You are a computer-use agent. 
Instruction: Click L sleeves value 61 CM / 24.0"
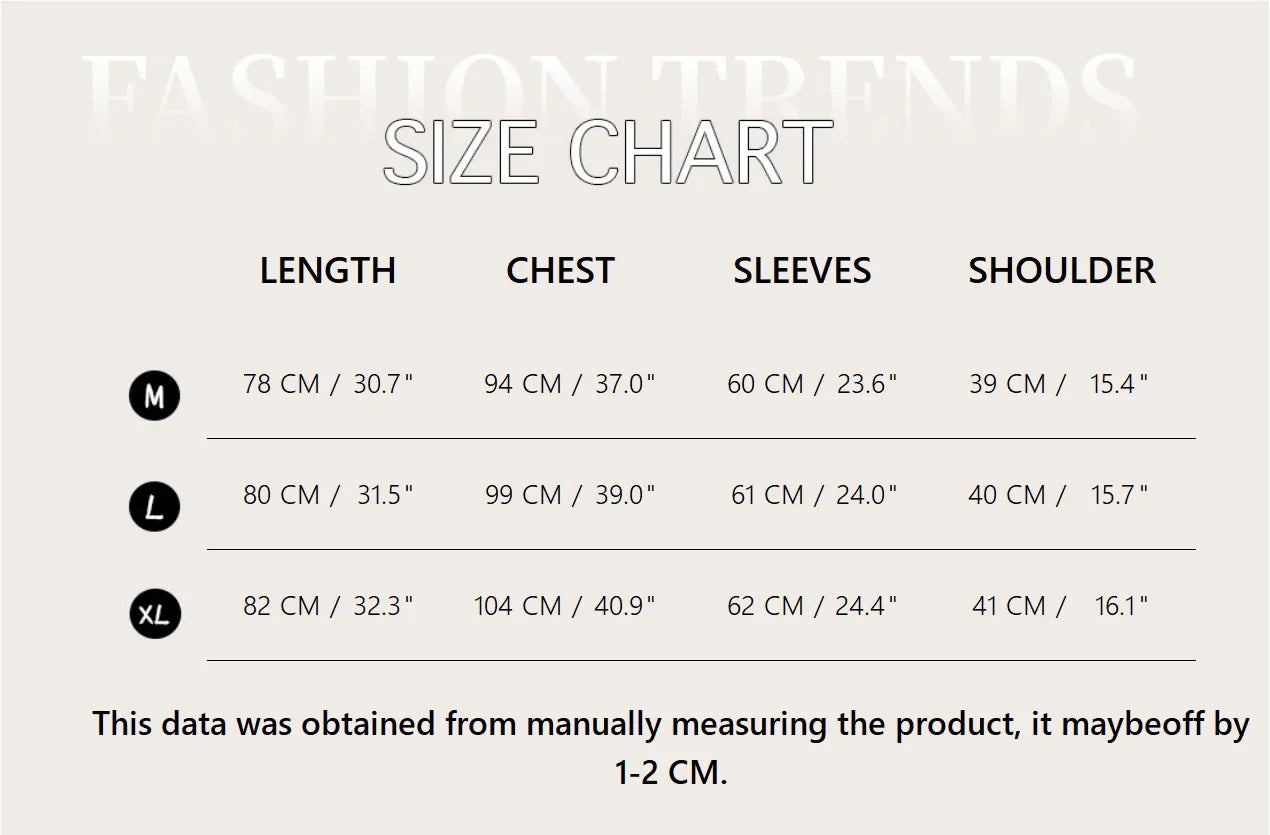[x=814, y=495]
